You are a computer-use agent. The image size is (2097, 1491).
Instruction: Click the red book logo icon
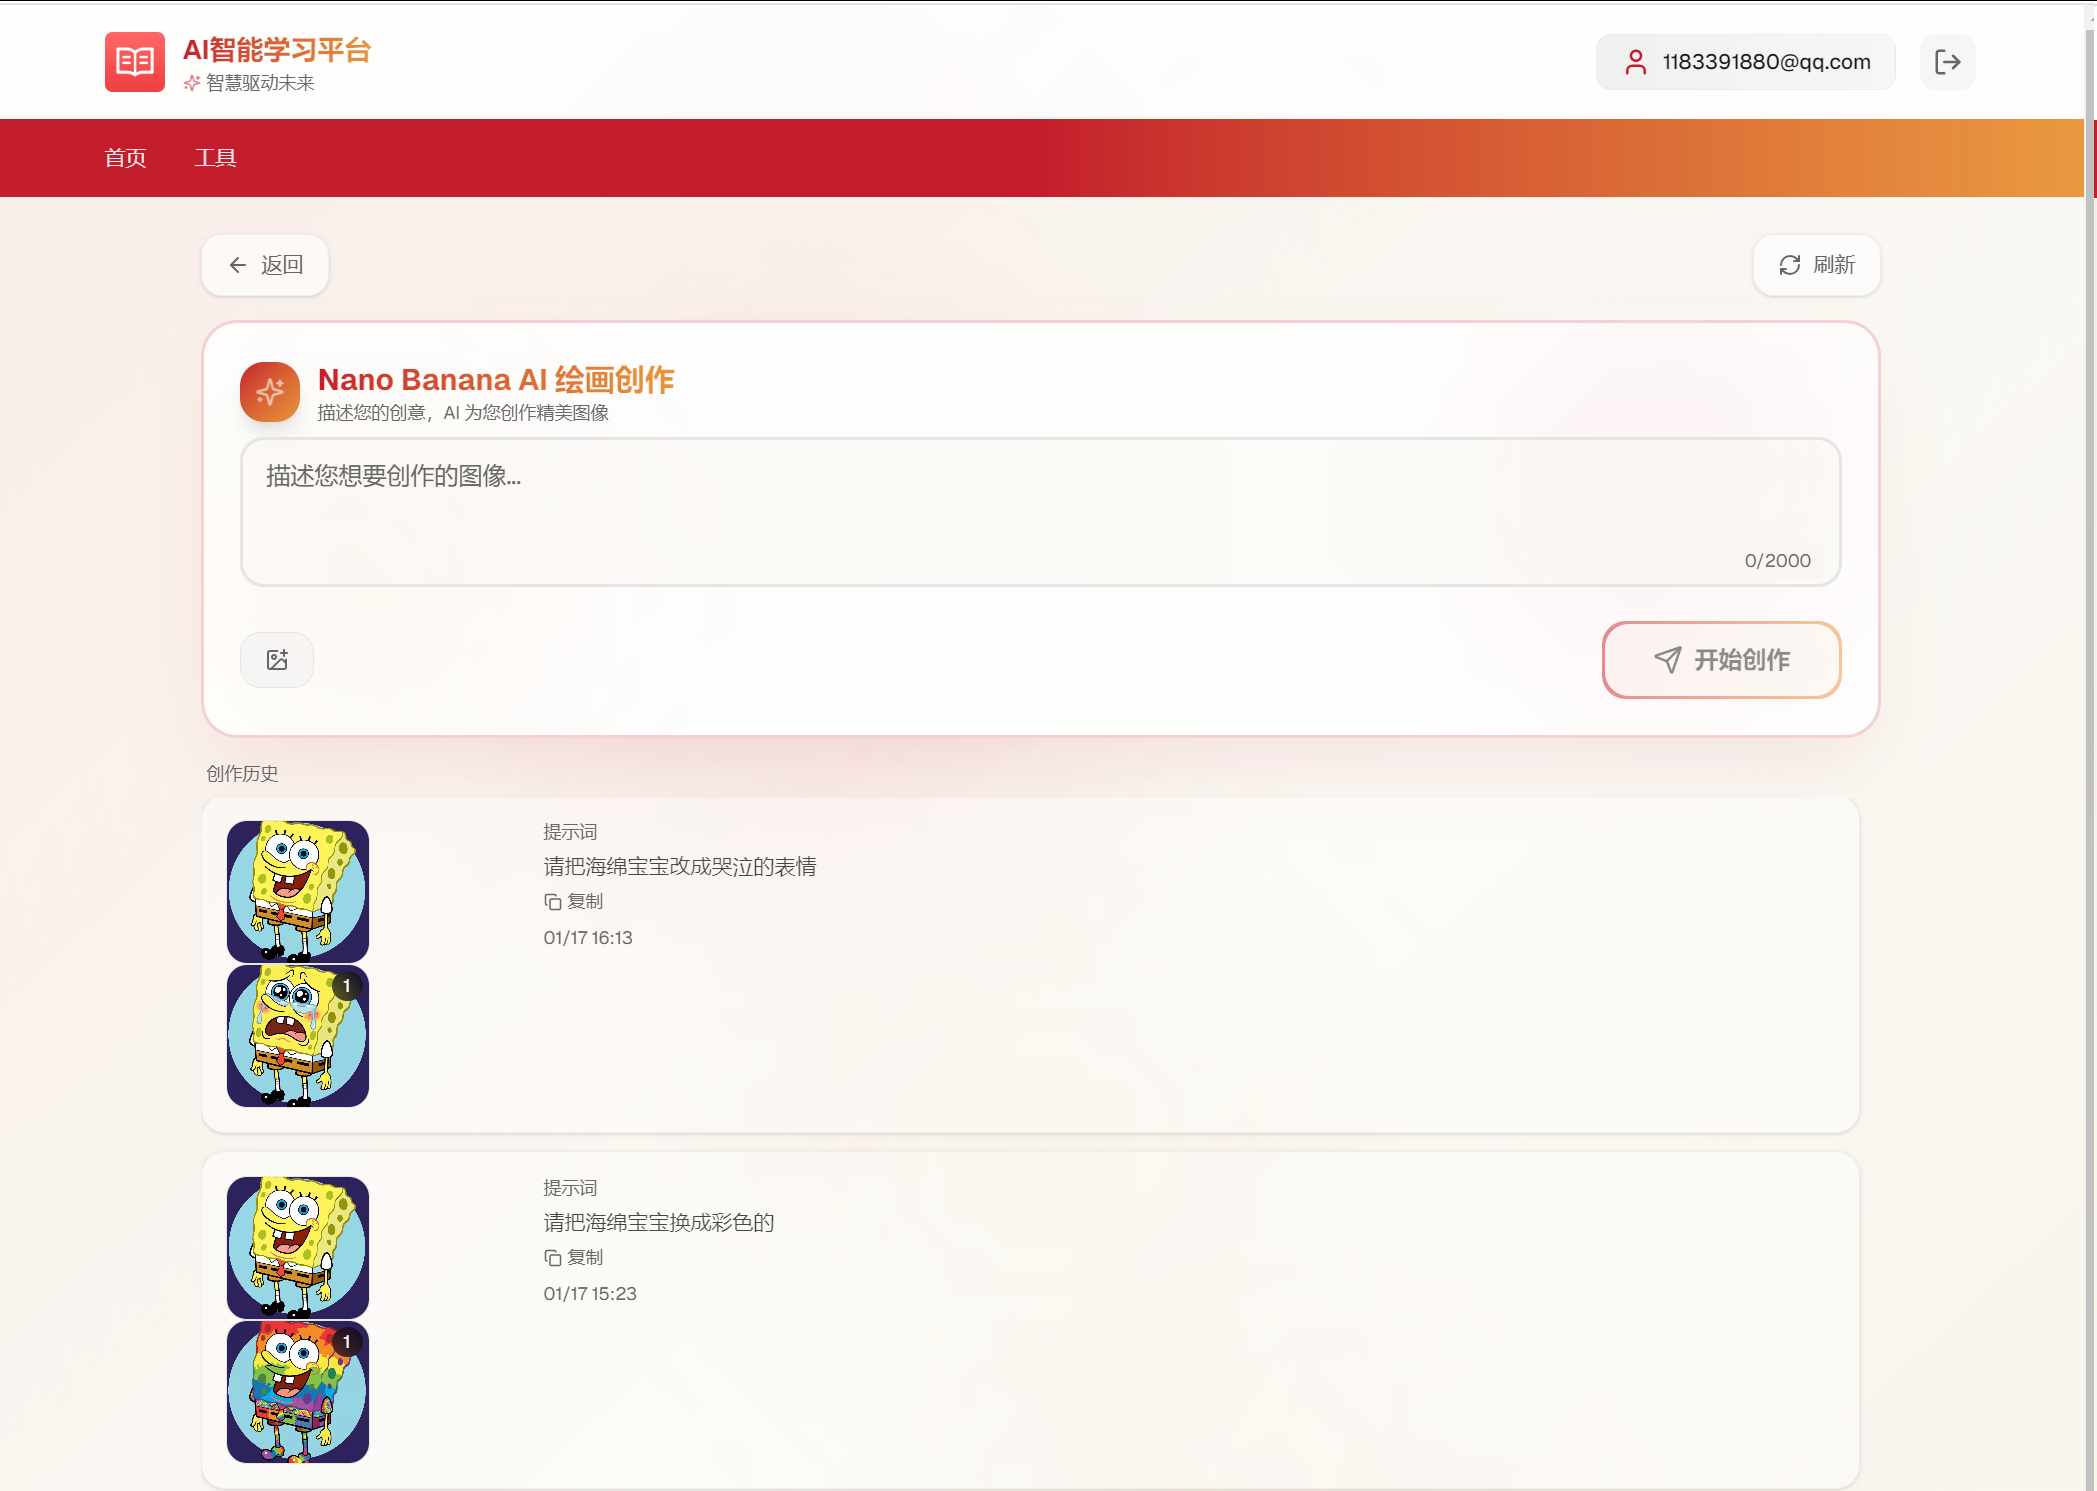(134, 62)
